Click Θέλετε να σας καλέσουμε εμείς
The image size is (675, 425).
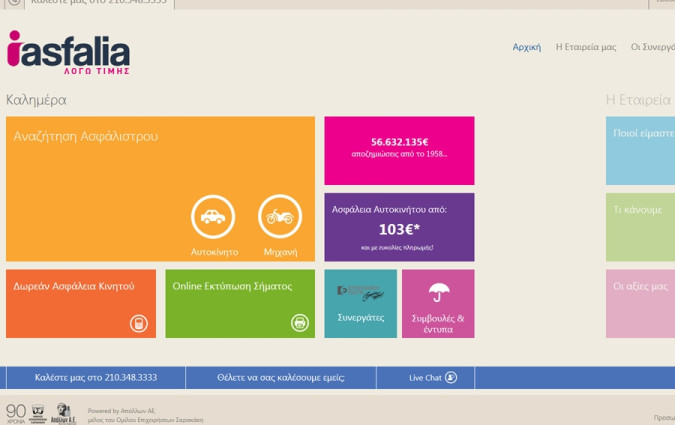pos(281,377)
